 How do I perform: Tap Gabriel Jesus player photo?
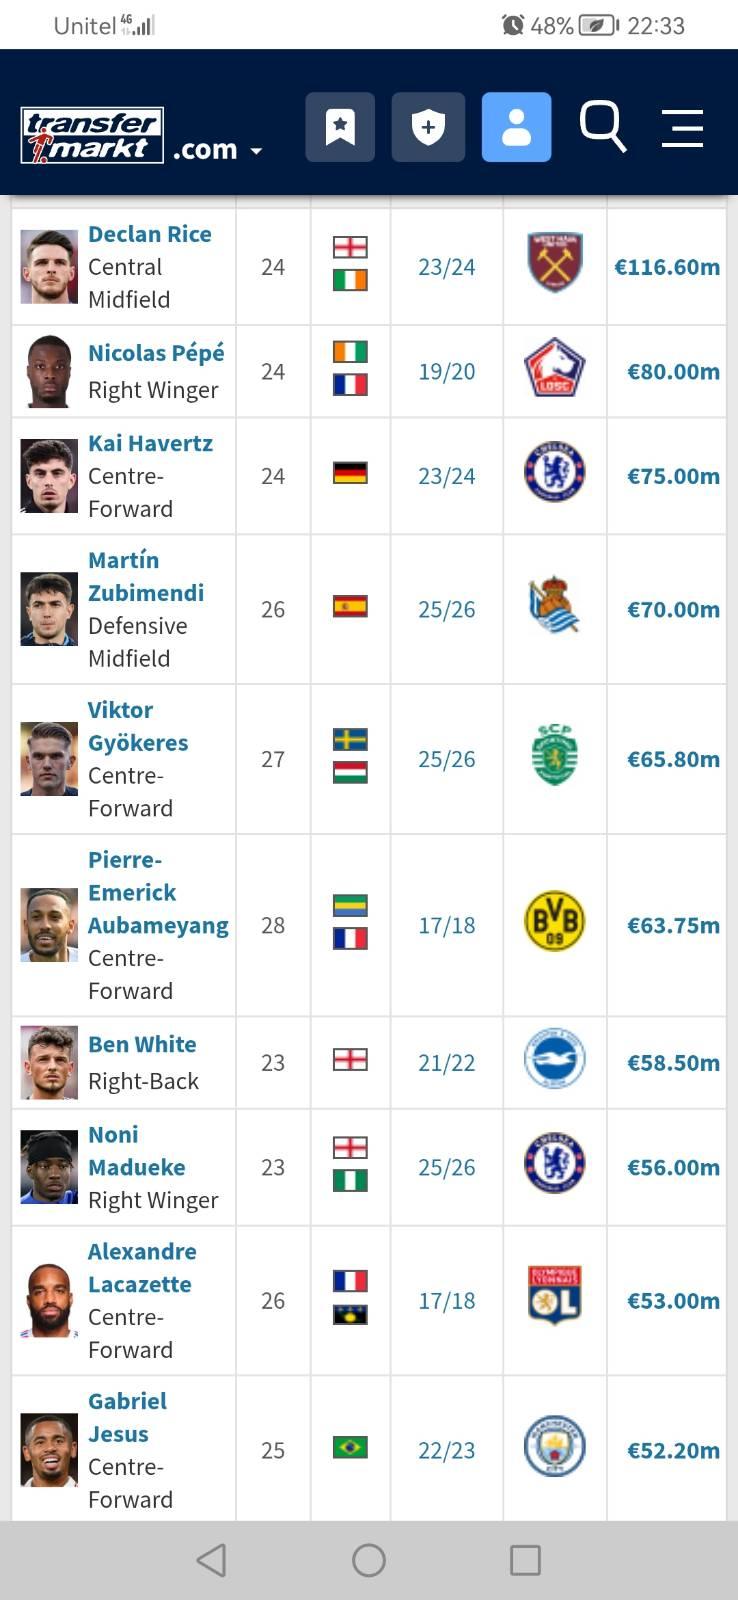pyautogui.click(x=49, y=1450)
